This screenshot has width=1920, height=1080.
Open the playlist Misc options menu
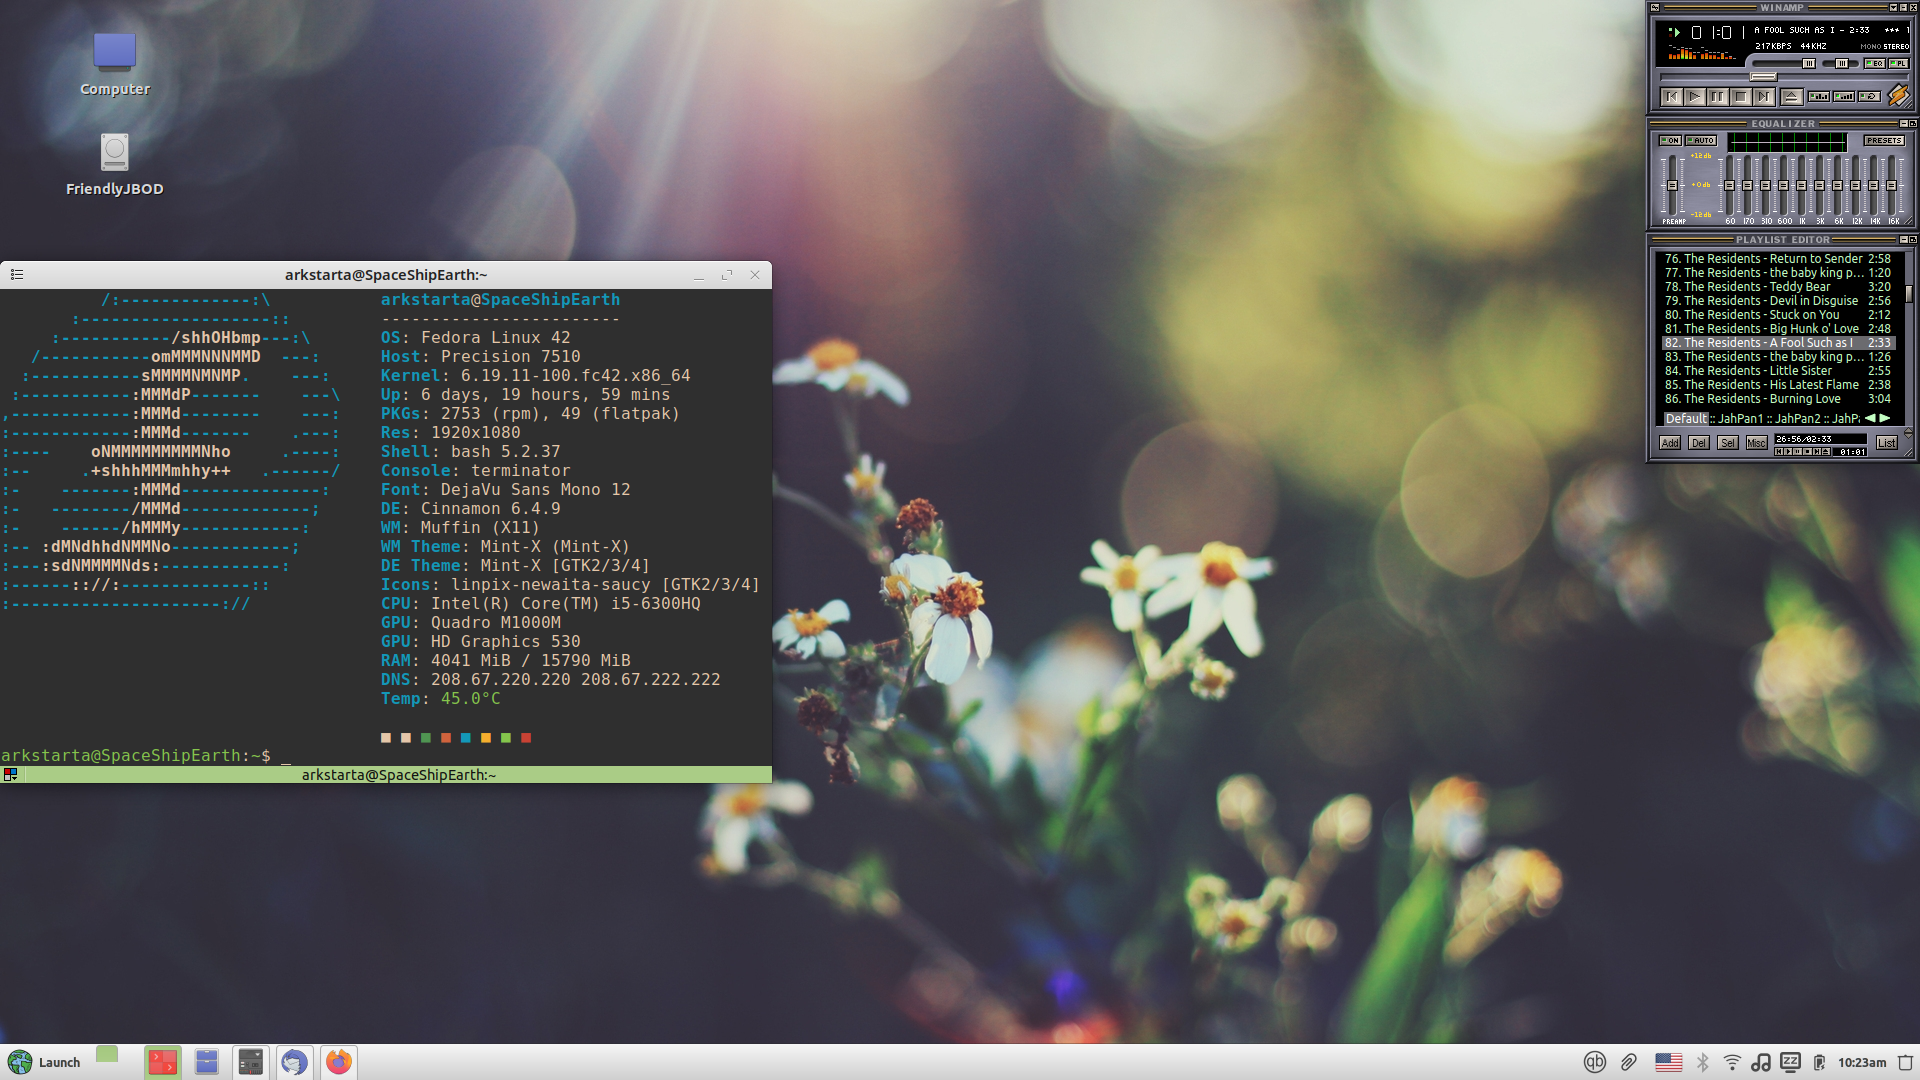click(1756, 443)
